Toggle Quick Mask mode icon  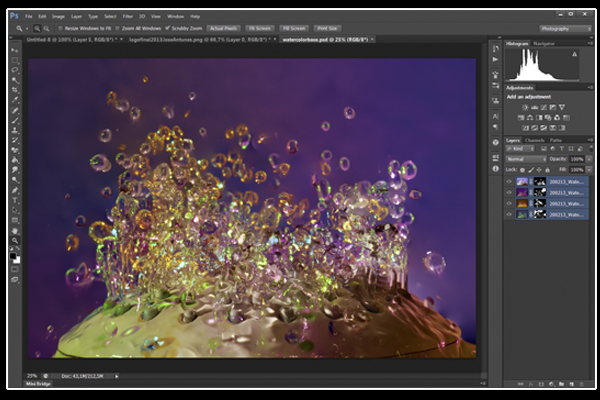click(15, 270)
